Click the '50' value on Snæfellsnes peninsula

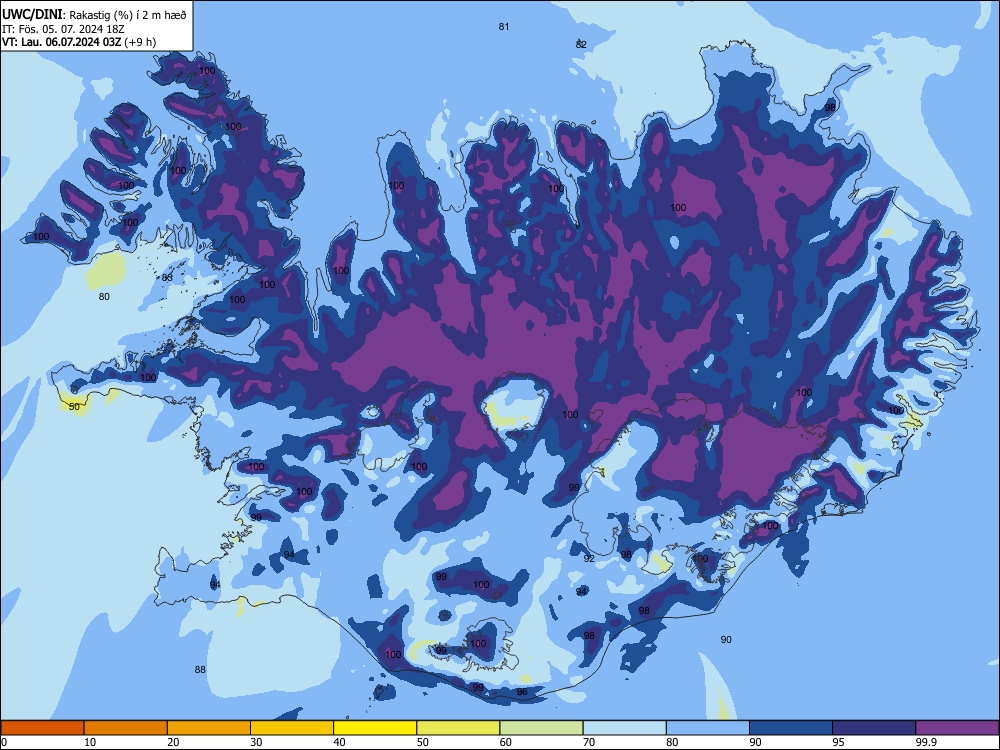coord(74,406)
